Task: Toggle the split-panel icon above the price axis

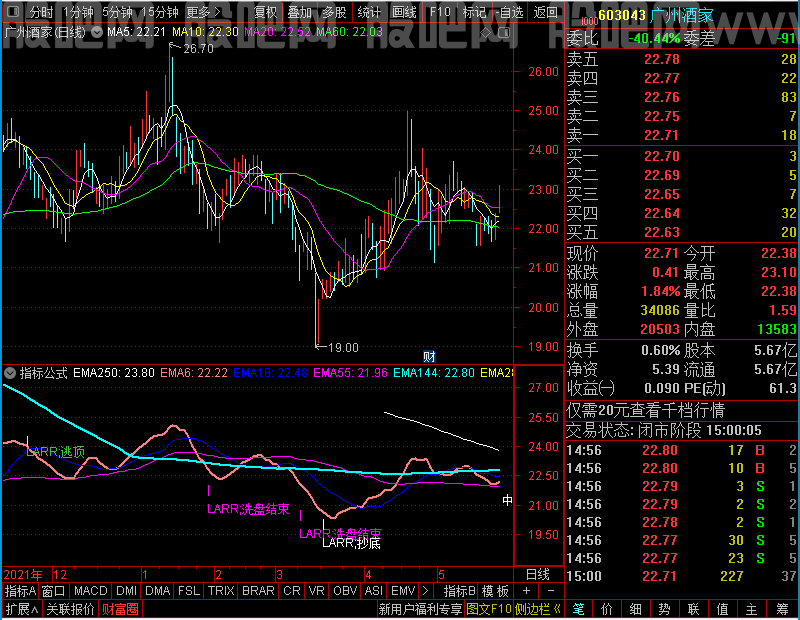Action: tap(504, 33)
